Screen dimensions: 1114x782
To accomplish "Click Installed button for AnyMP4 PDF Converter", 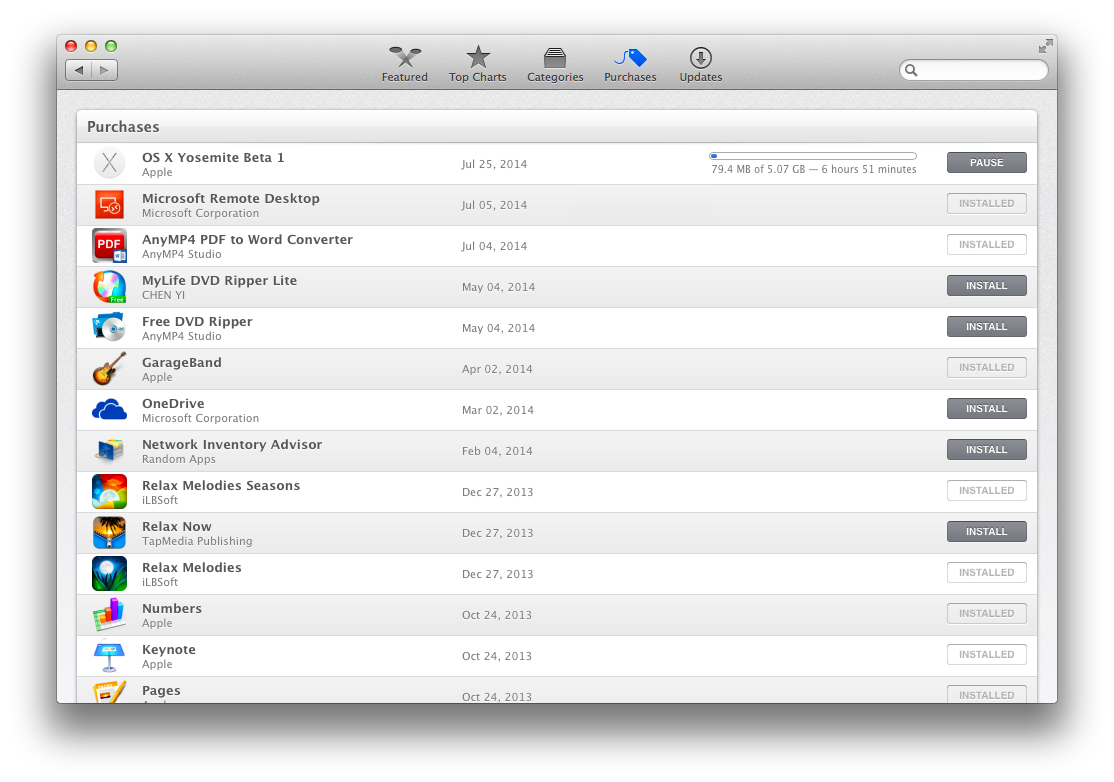I will [986, 244].
